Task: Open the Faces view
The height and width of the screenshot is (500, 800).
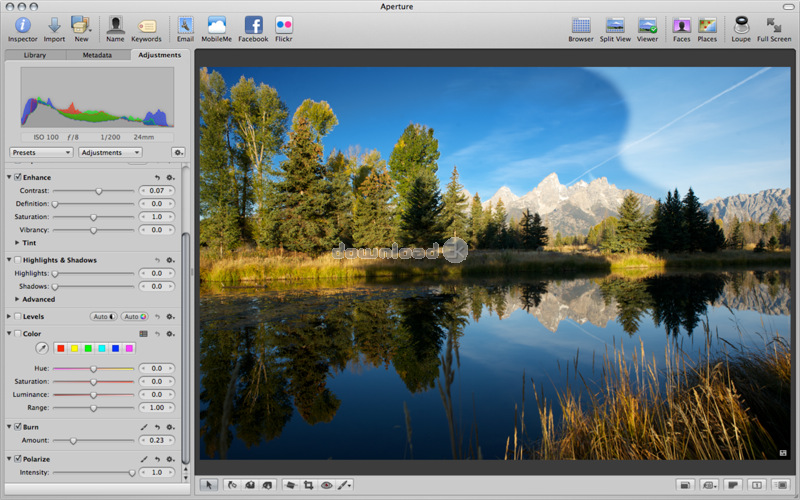Action: 681,25
